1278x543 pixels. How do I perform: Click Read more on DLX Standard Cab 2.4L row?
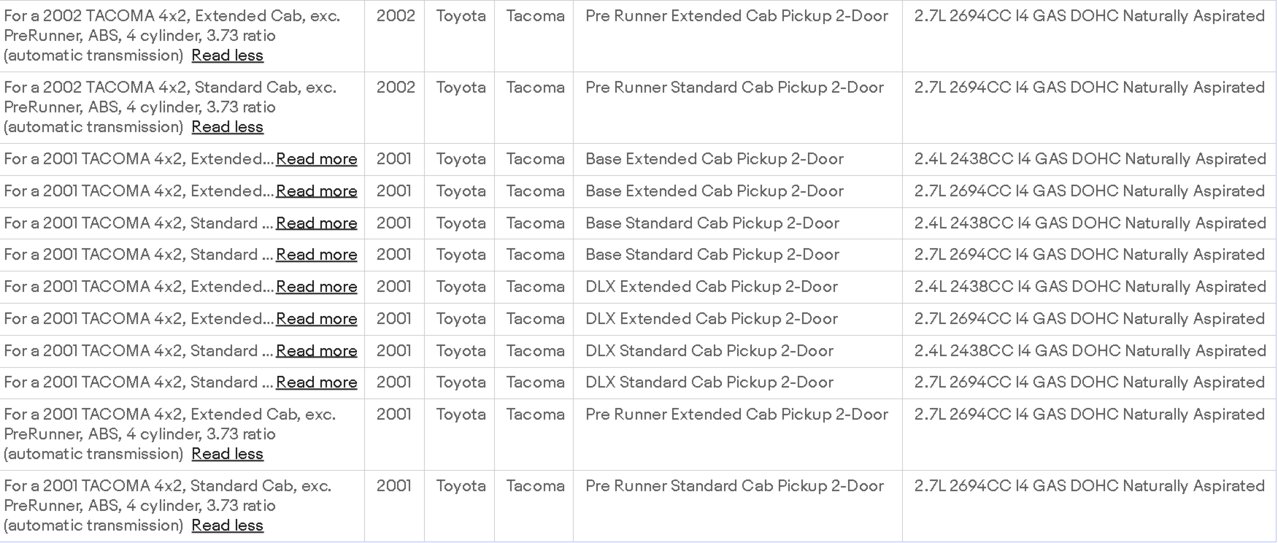click(316, 351)
